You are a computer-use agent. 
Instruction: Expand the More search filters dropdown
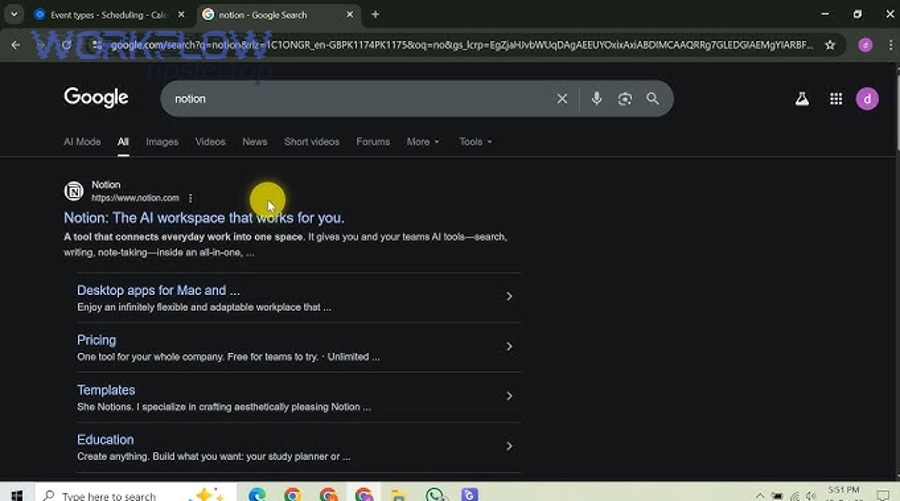pyautogui.click(x=422, y=142)
